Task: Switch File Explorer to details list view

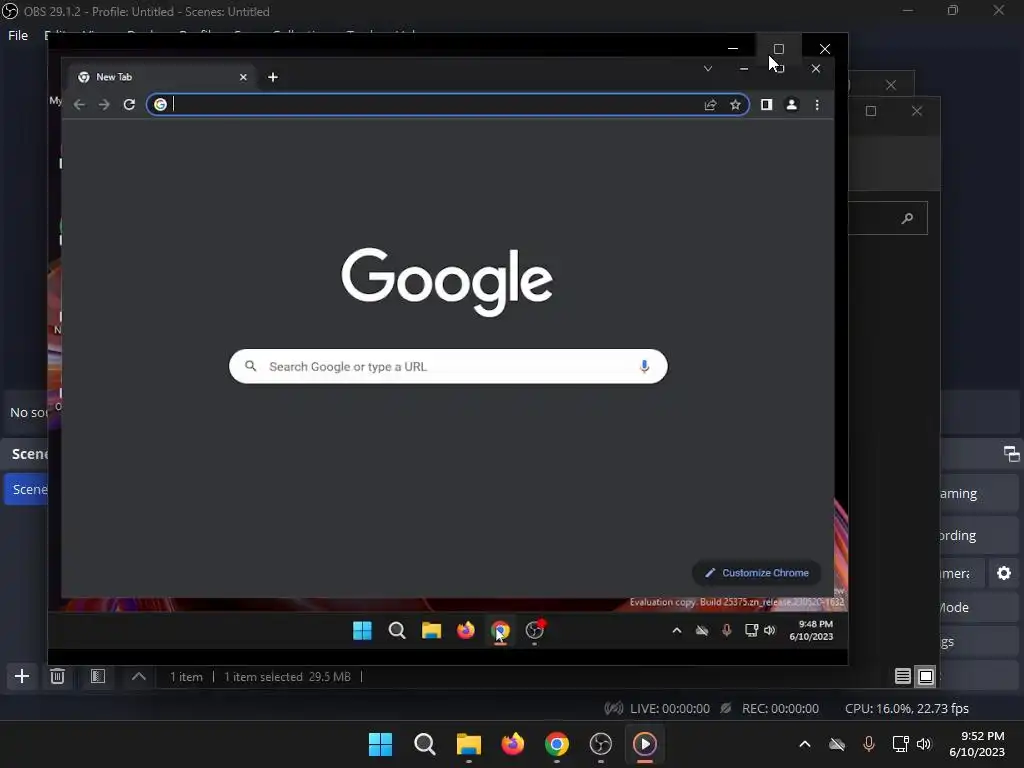Action: tap(903, 677)
